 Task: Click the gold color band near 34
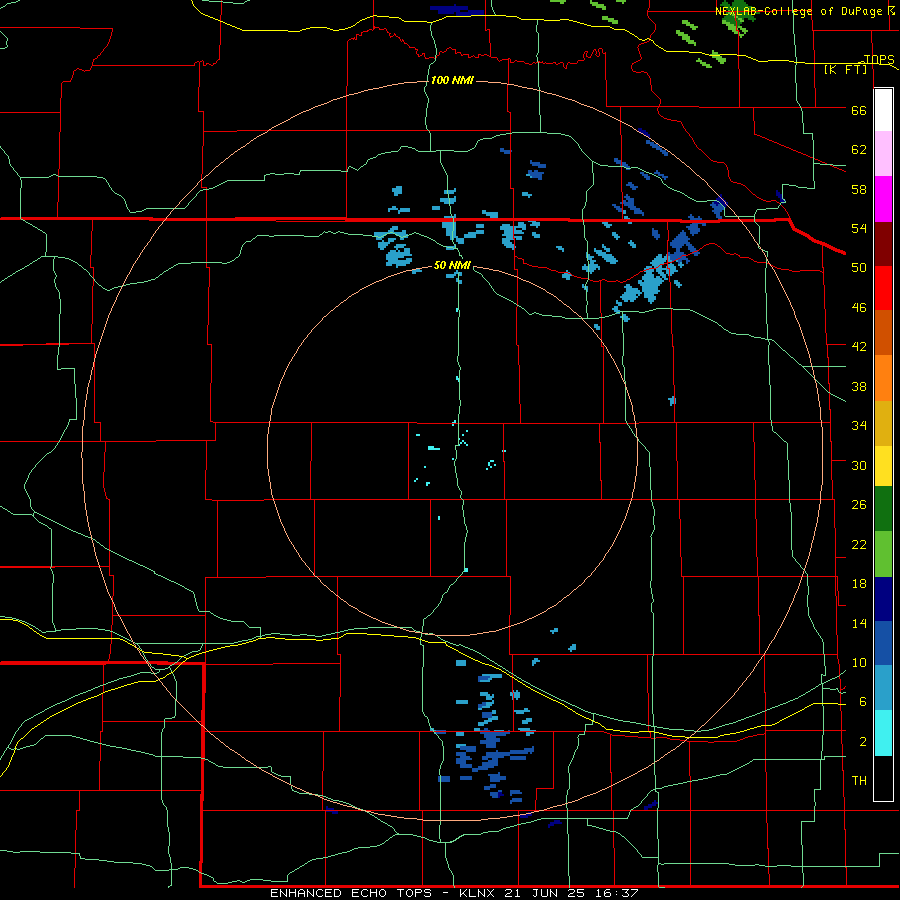click(883, 423)
